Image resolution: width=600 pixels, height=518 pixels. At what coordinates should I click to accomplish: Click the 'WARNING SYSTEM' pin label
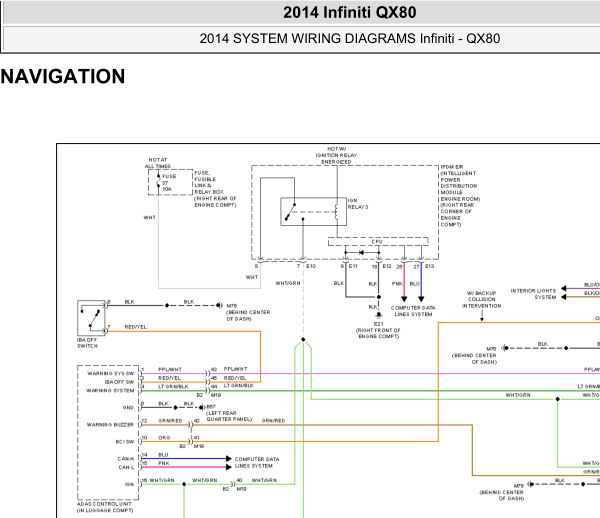tap(110, 391)
